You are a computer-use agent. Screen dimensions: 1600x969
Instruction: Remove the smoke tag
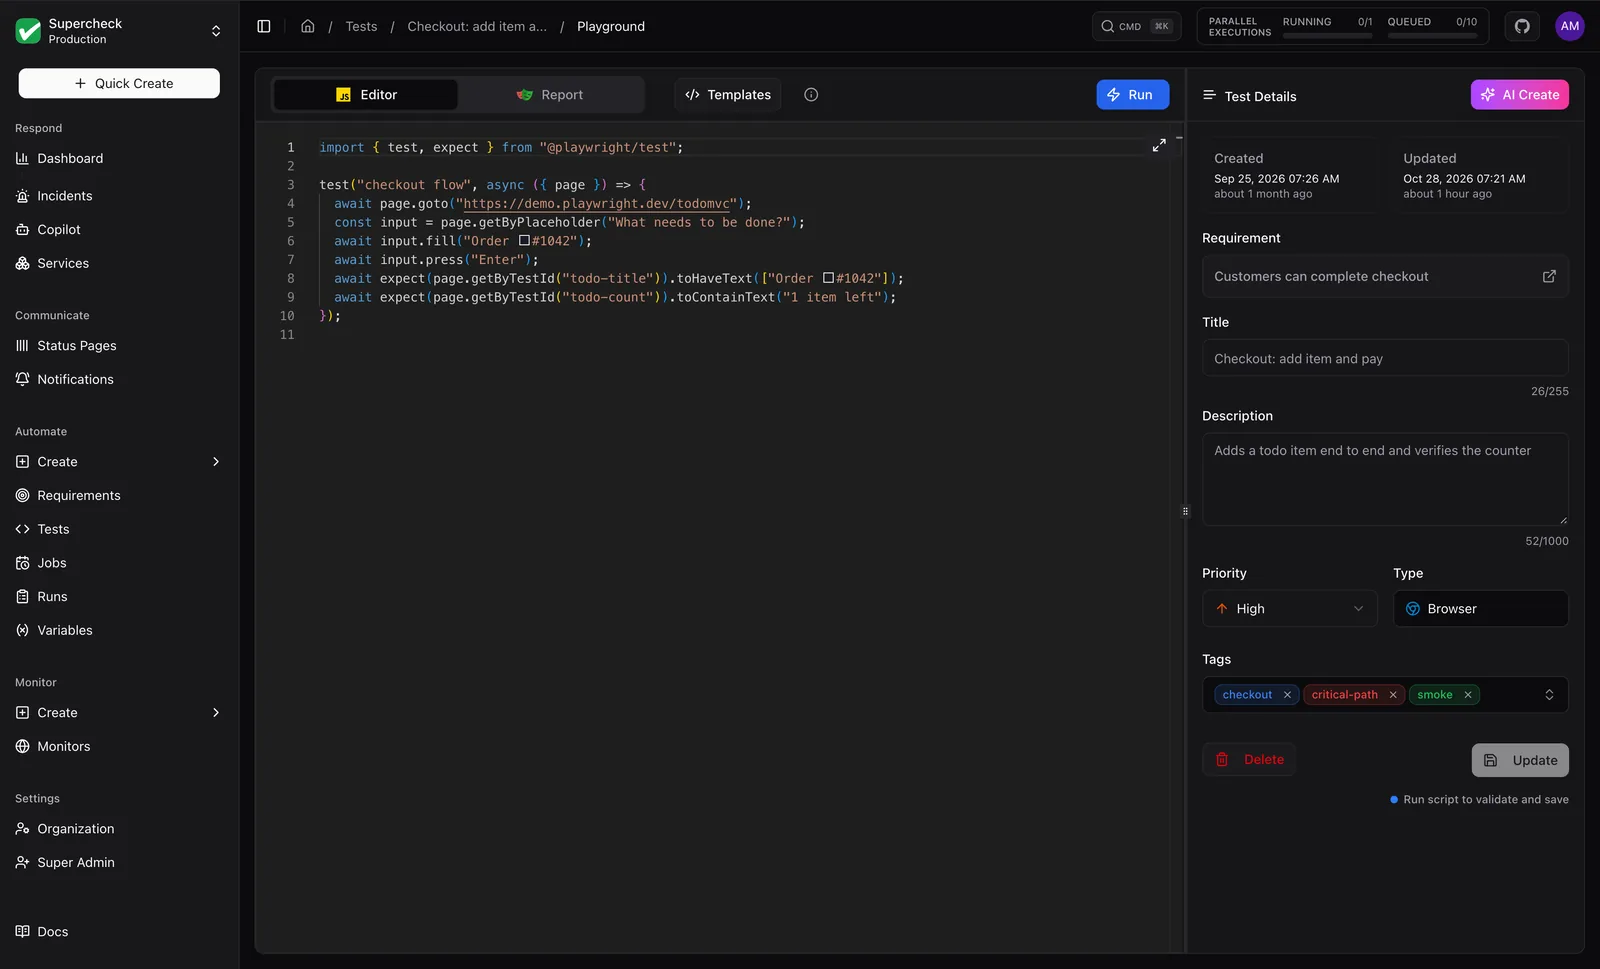click(1468, 695)
